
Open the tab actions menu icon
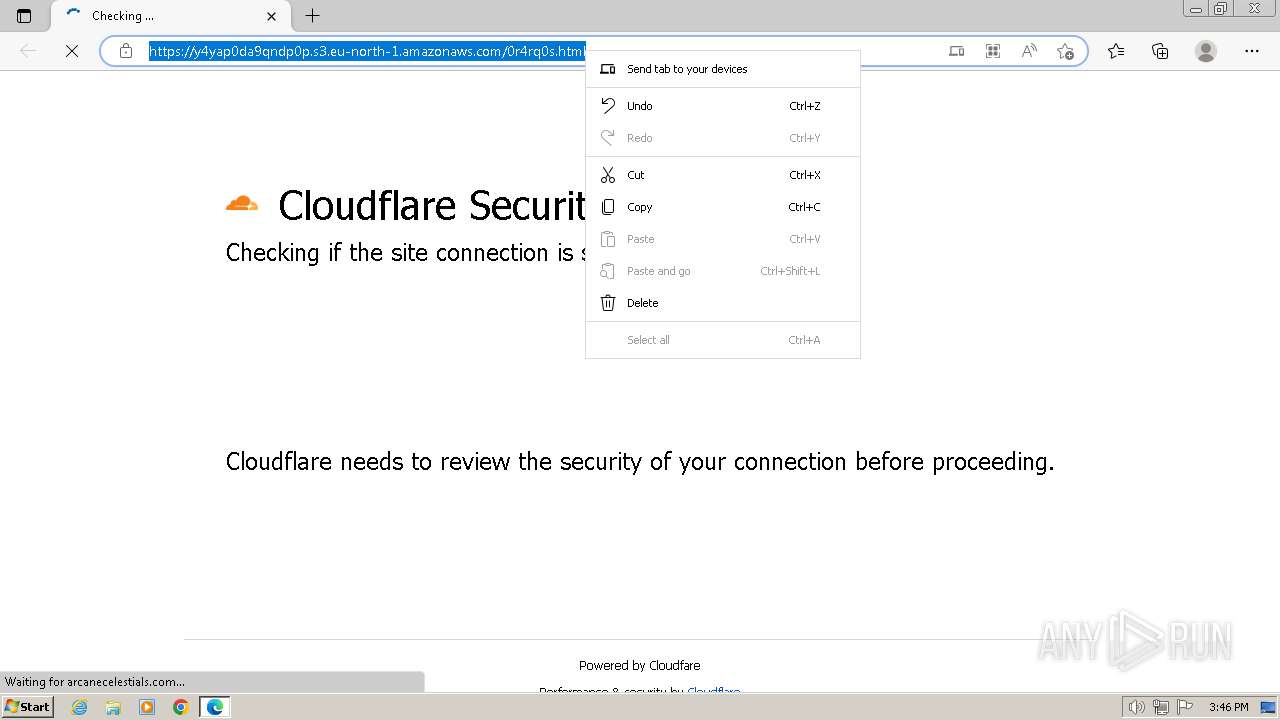24,16
